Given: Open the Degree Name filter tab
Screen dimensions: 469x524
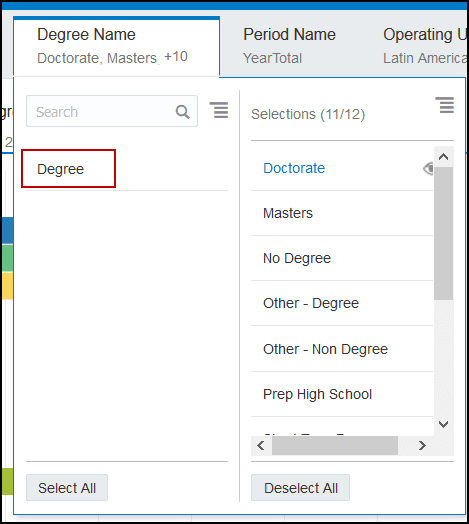Looking at the screenshot, I should 116,46.
